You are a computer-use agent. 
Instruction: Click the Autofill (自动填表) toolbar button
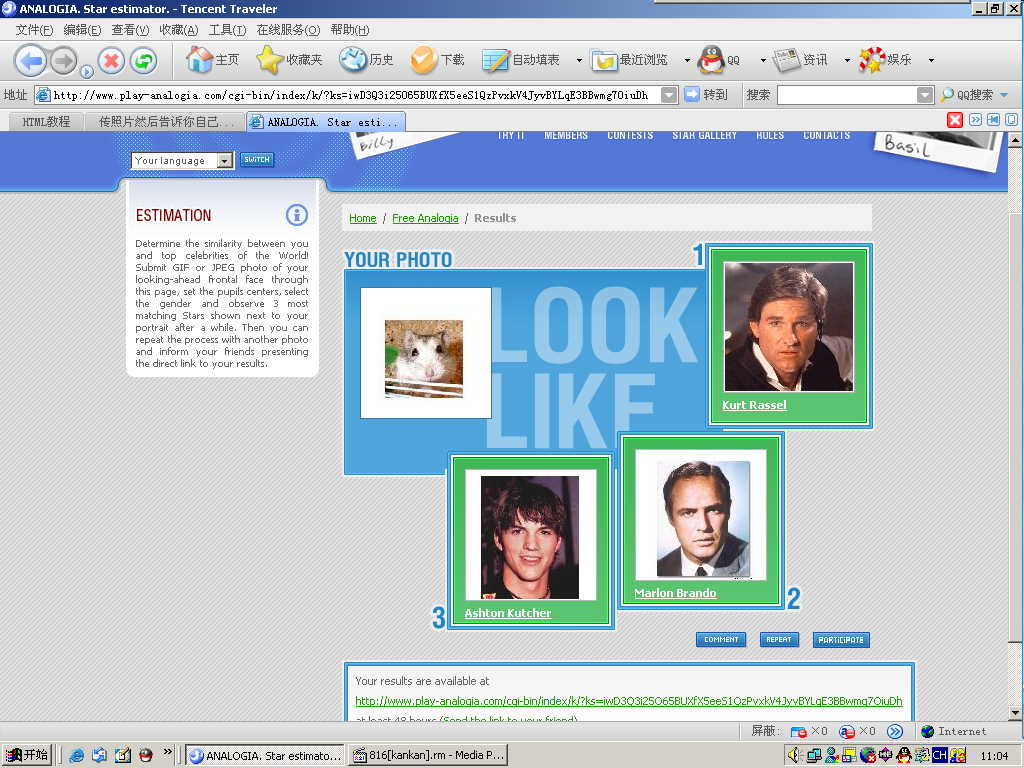coord(520,60)
